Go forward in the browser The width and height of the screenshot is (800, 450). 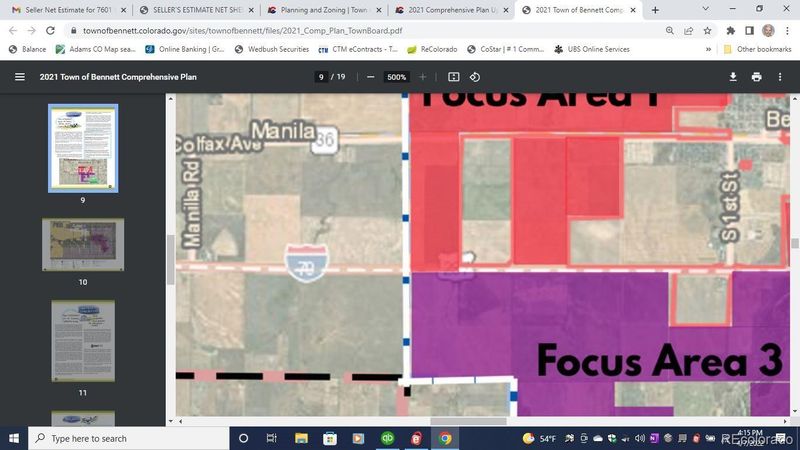pyautogui.click(x=32, y=31)
